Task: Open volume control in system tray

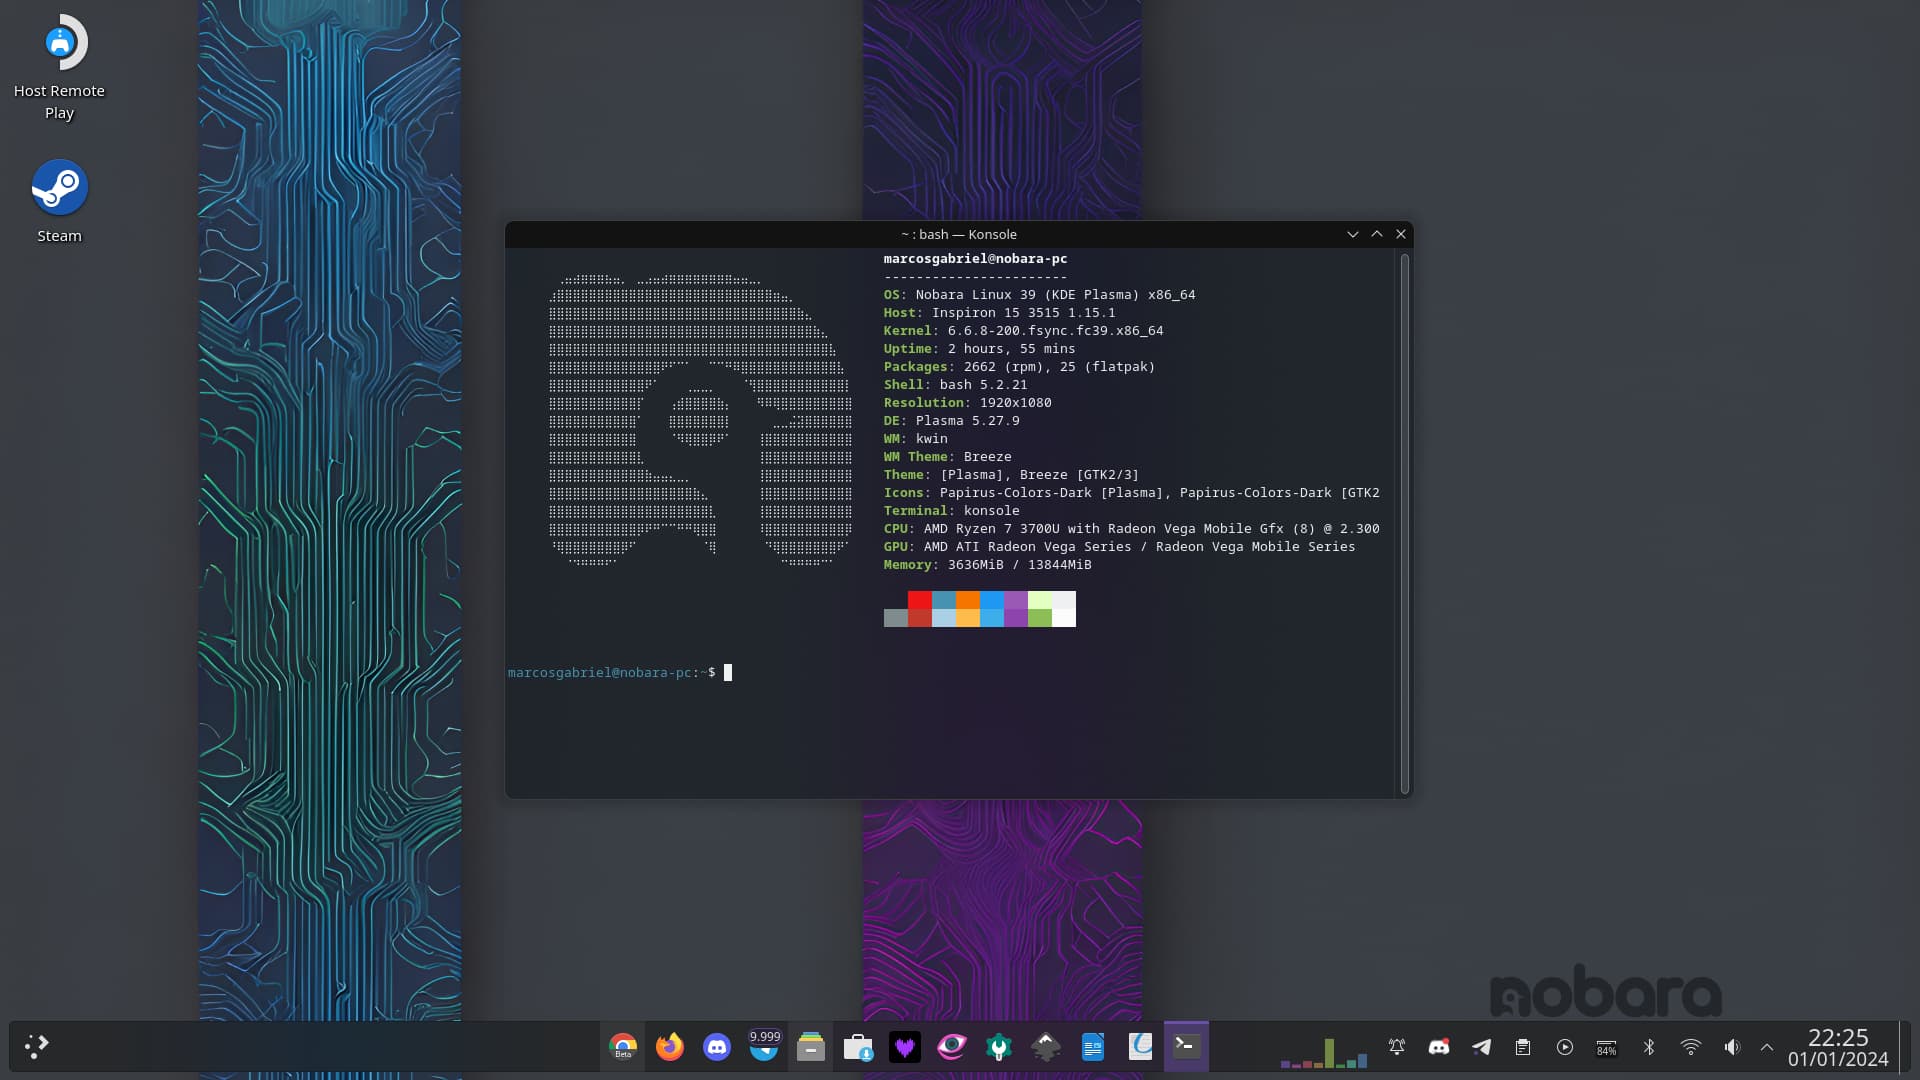Action: pyautogui.click(x=1732, y=1047)
